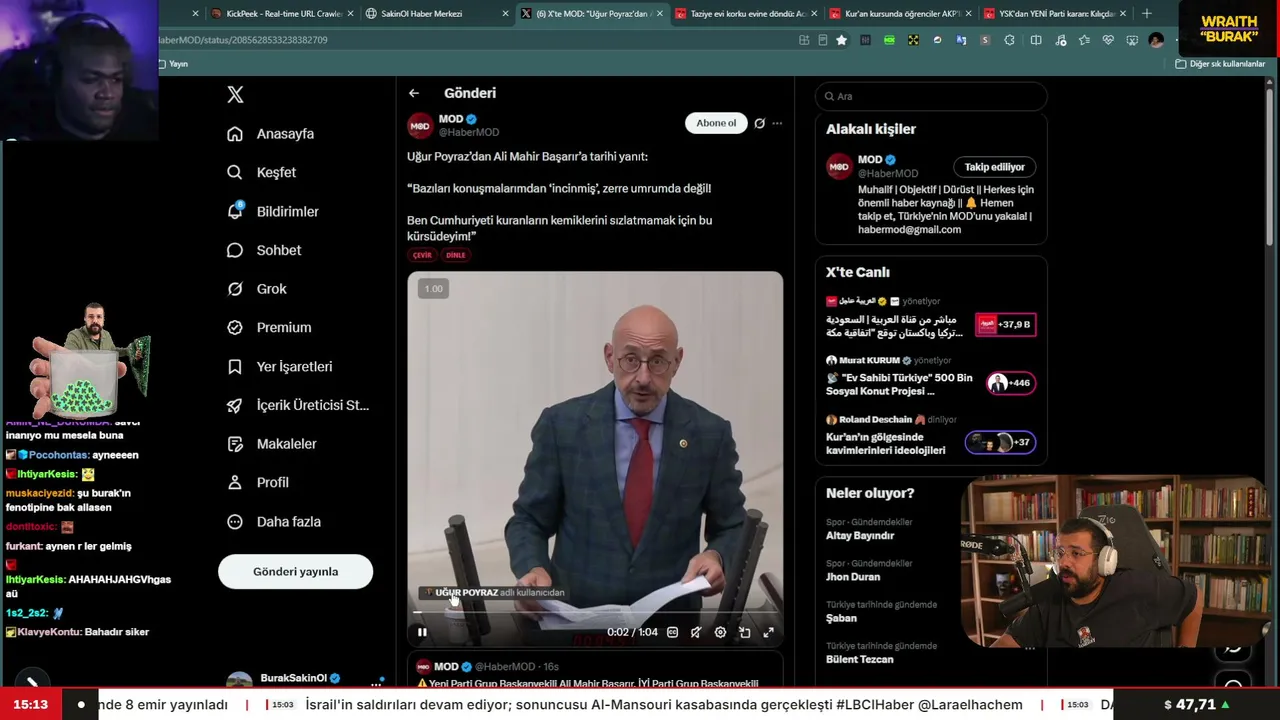Click the bookmark star in address bar
The height and width of the screenshot is (720, 1280).
click(842, 40)
